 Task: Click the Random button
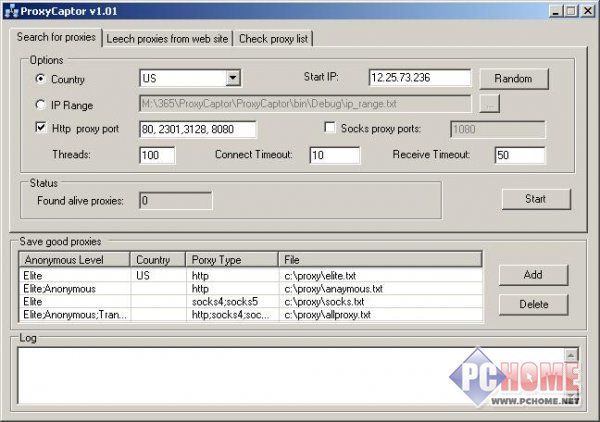tap(514, 79)
